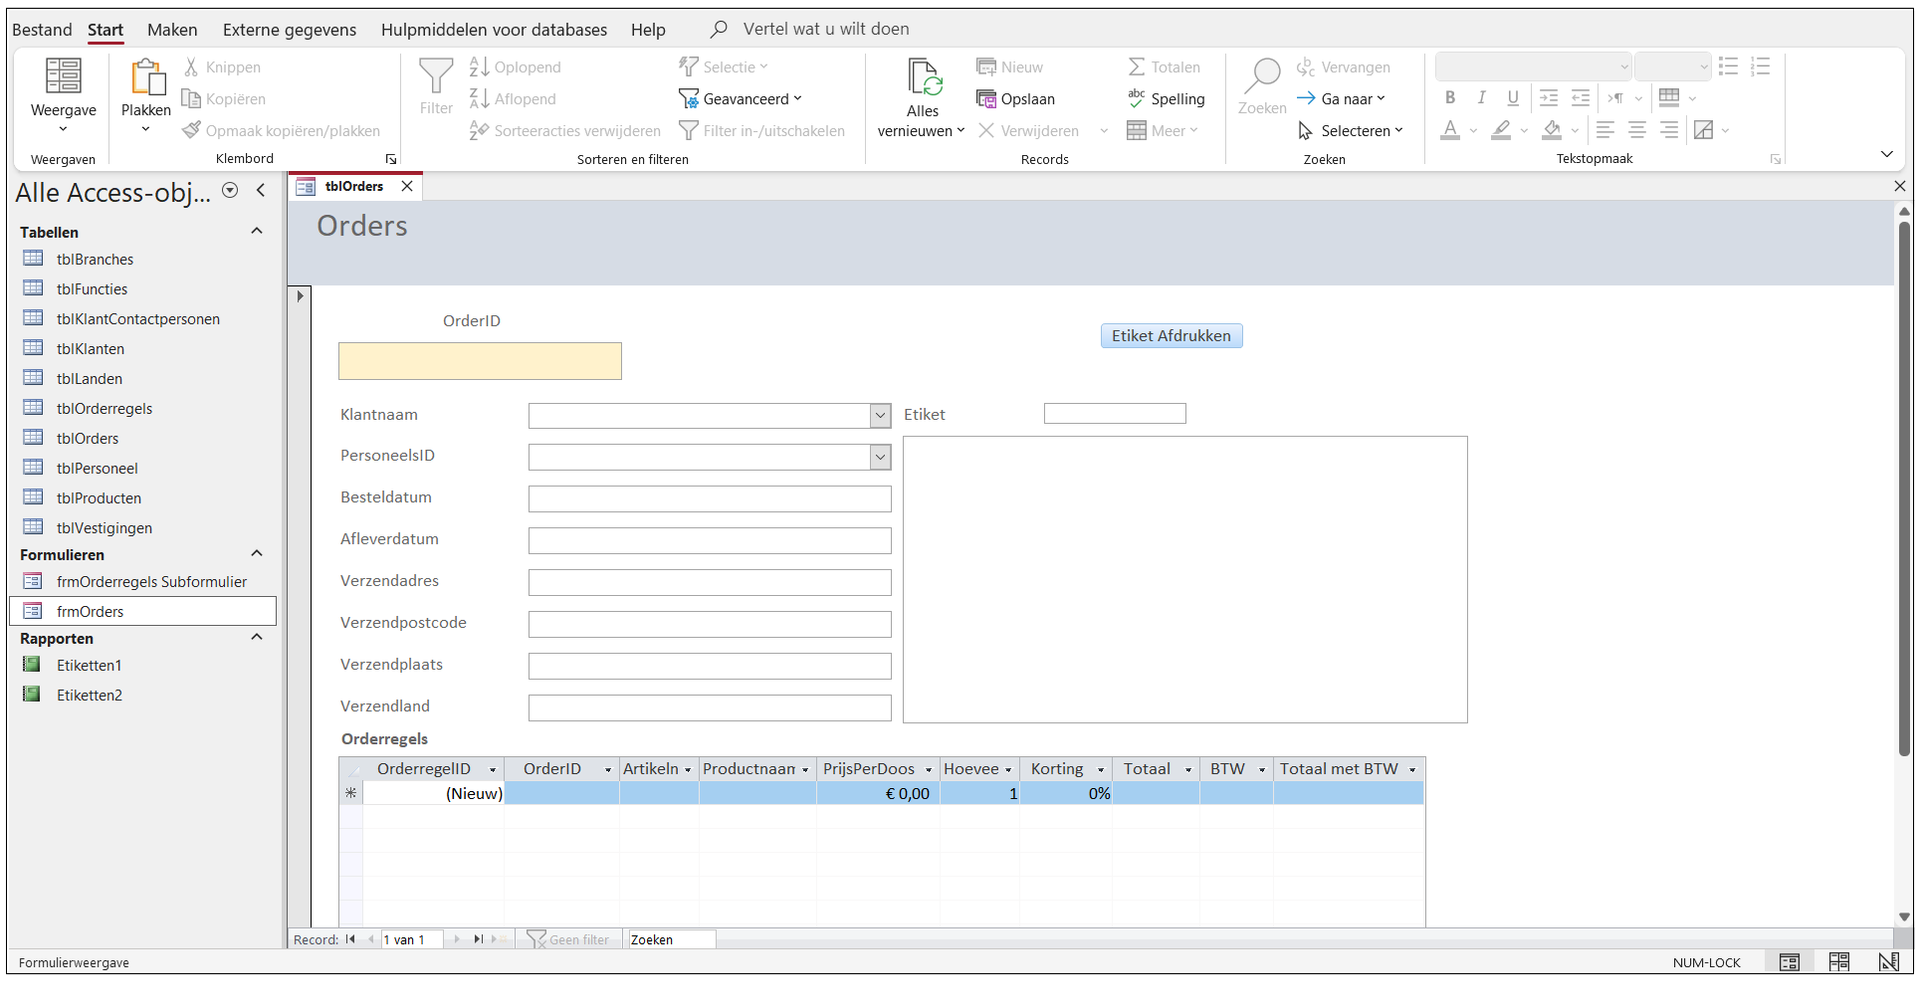Click the Geen filter indicator

[x=568, y=940]
